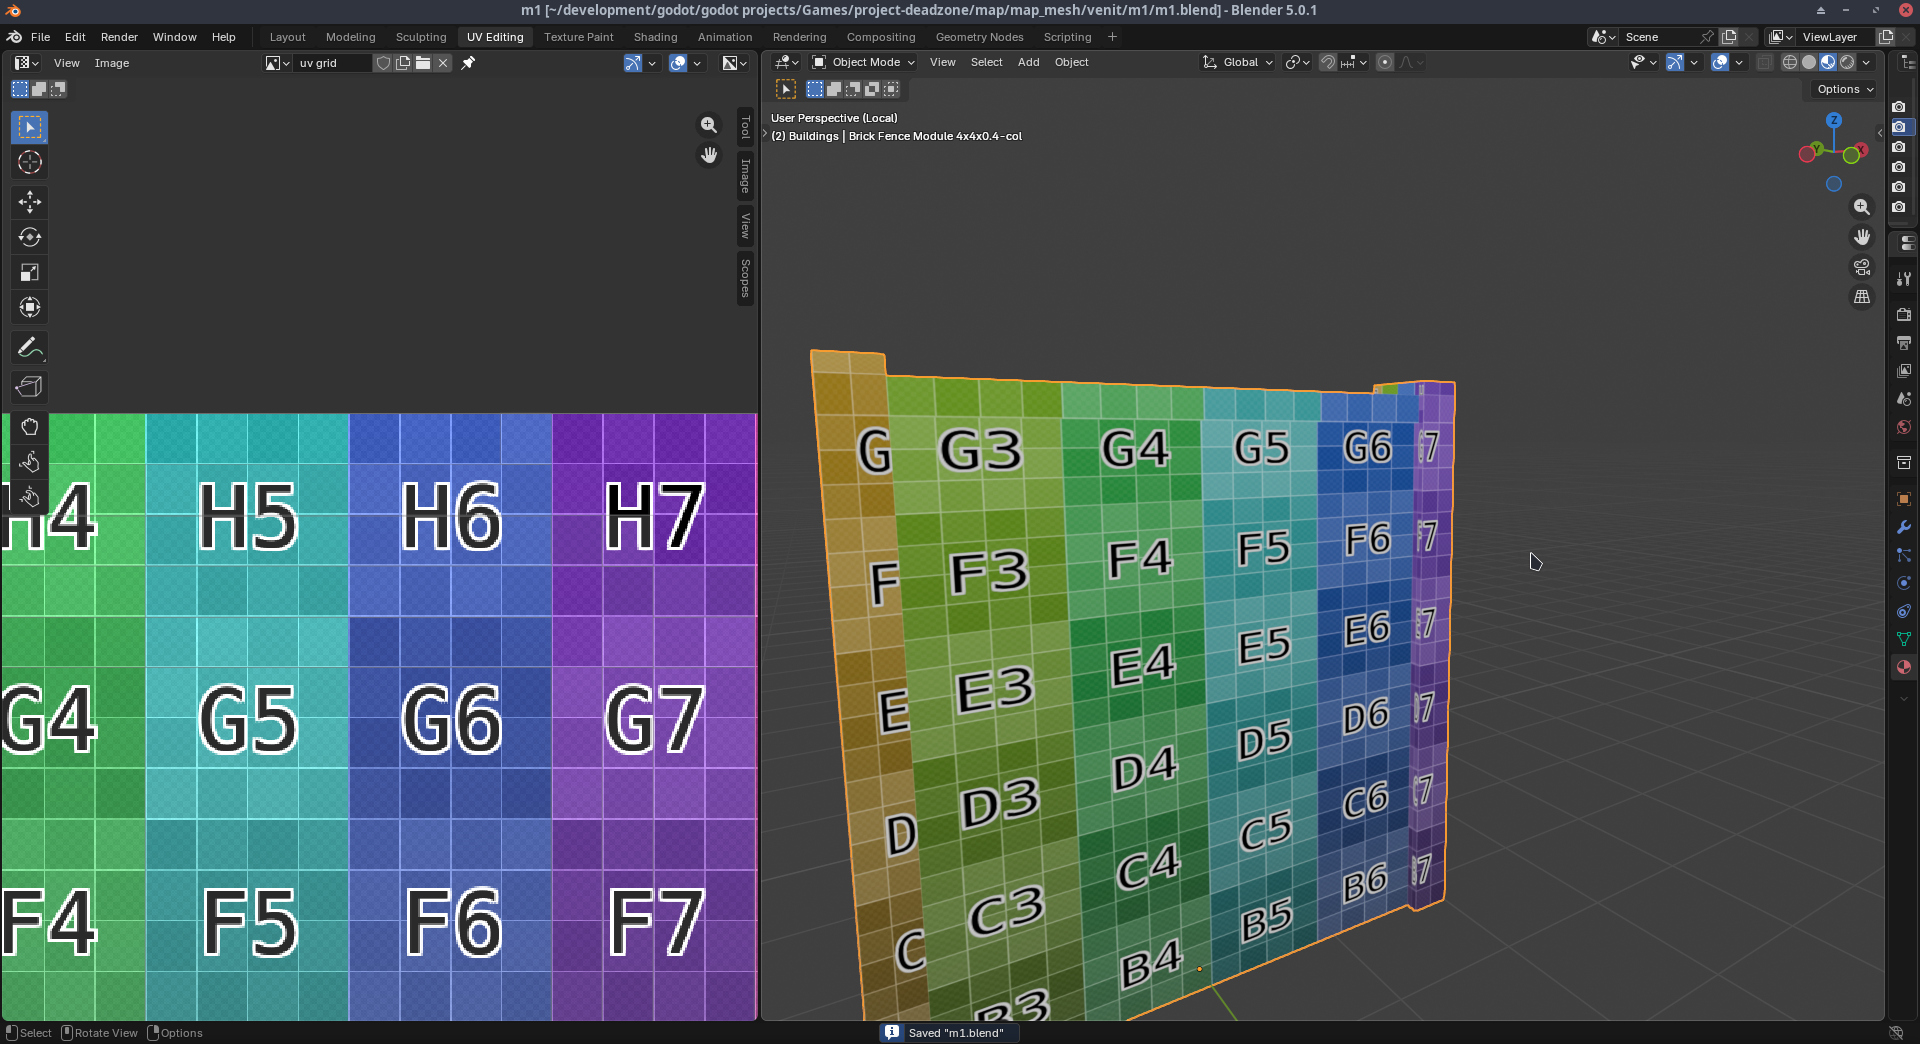Screen dimensions: 1920x1044
Task: Pin the uv grid image
Action: tap(468, 63)
